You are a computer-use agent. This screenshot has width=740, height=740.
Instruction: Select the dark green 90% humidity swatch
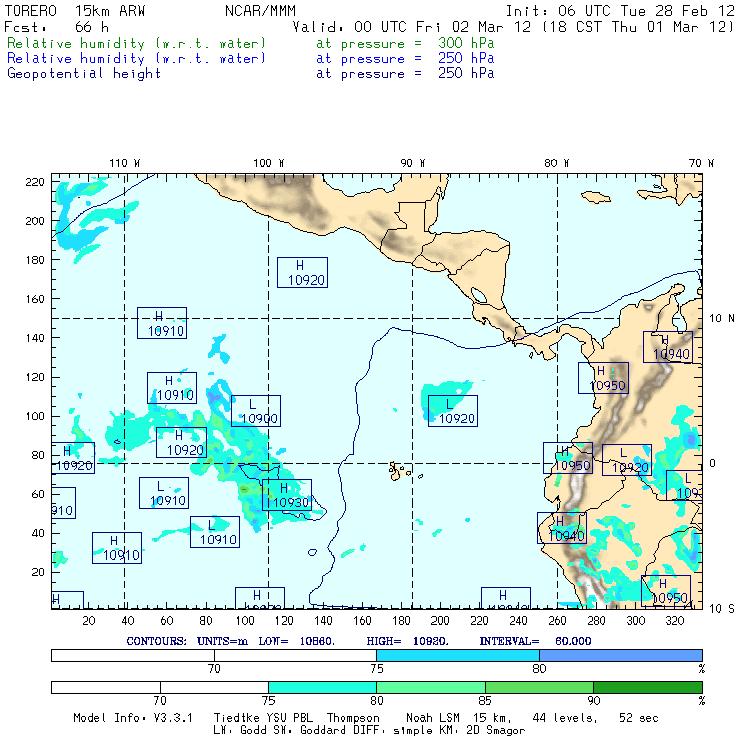click(648, 687)
